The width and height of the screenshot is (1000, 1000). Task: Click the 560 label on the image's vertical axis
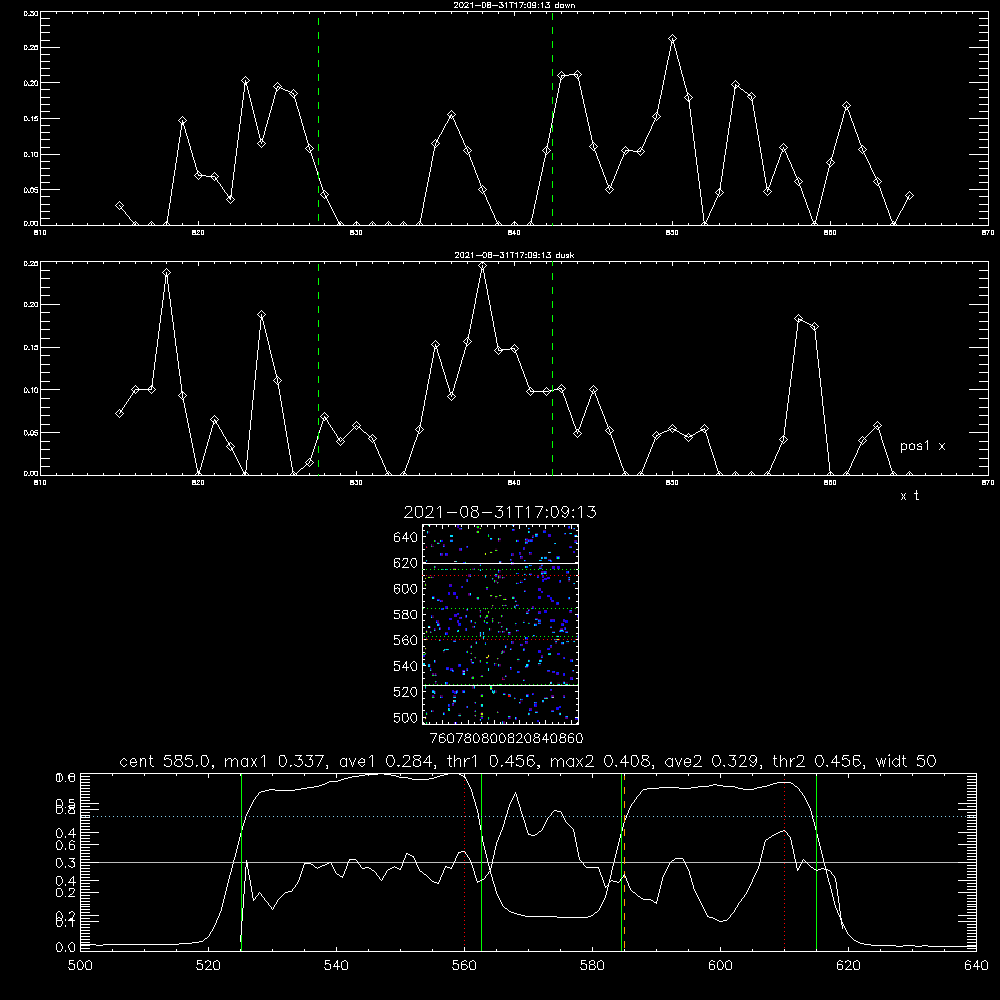click(405, 640)
